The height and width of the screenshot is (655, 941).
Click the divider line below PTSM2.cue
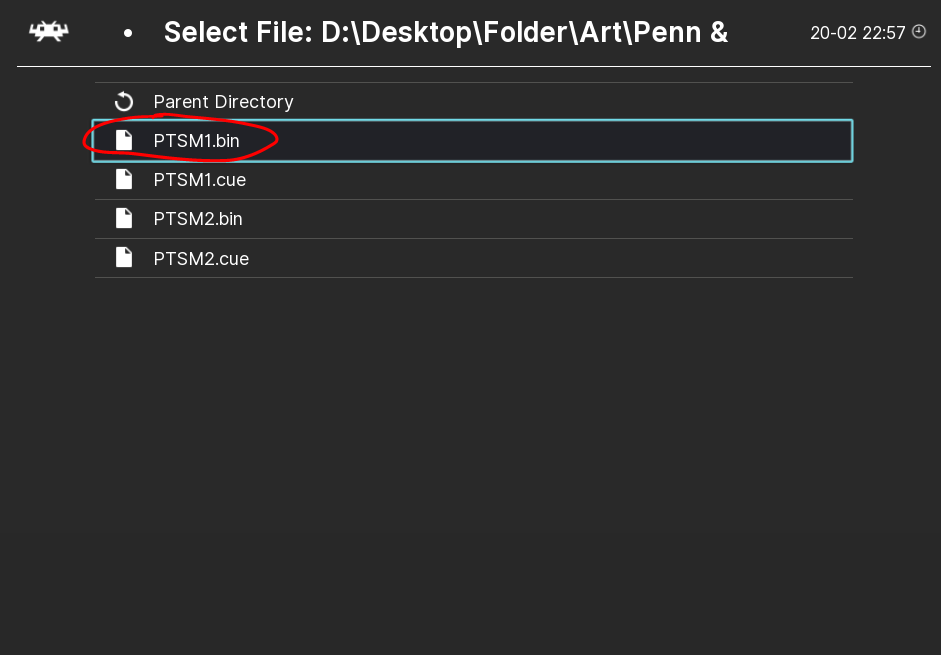(x=473, y=278)
